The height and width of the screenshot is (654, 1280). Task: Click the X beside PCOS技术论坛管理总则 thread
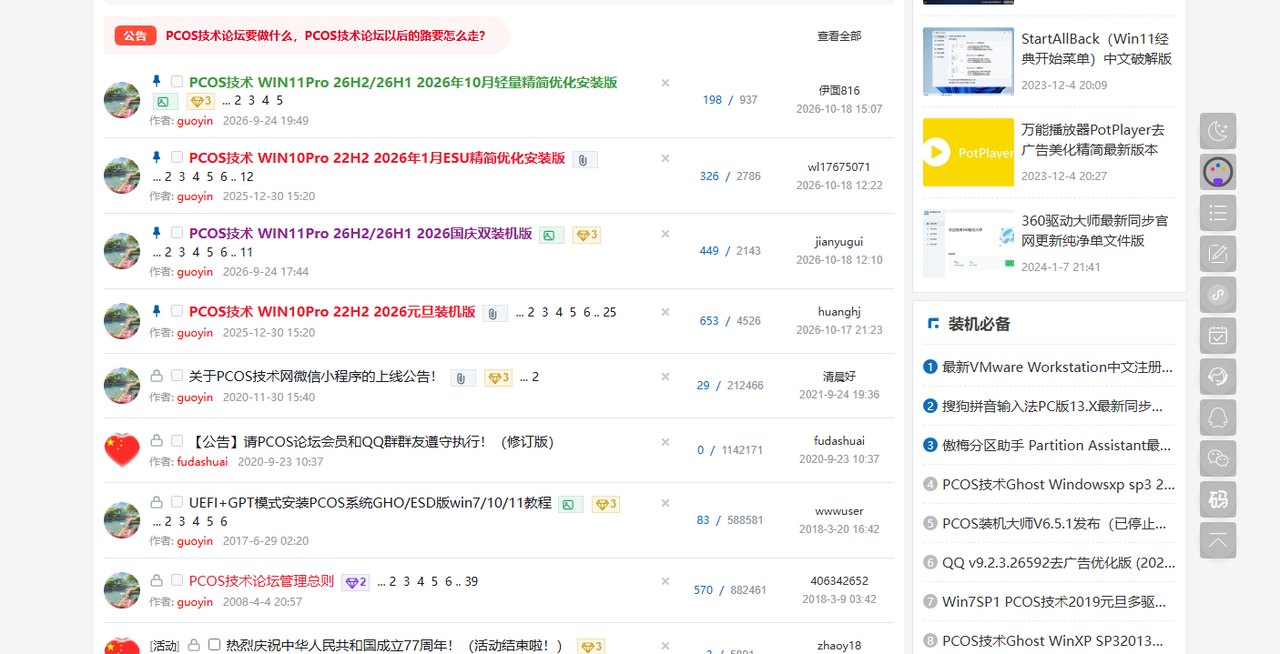(665, 581)
